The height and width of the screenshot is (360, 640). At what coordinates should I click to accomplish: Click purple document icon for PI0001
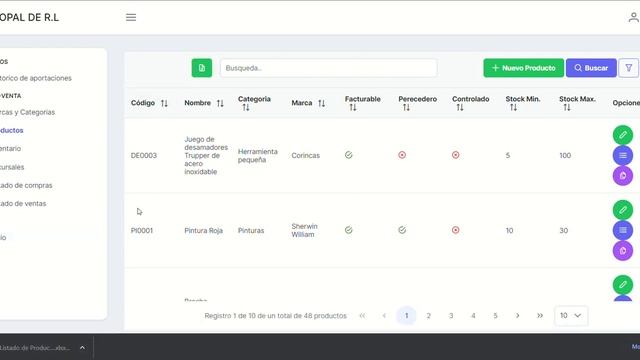click(x=623, y=251)
